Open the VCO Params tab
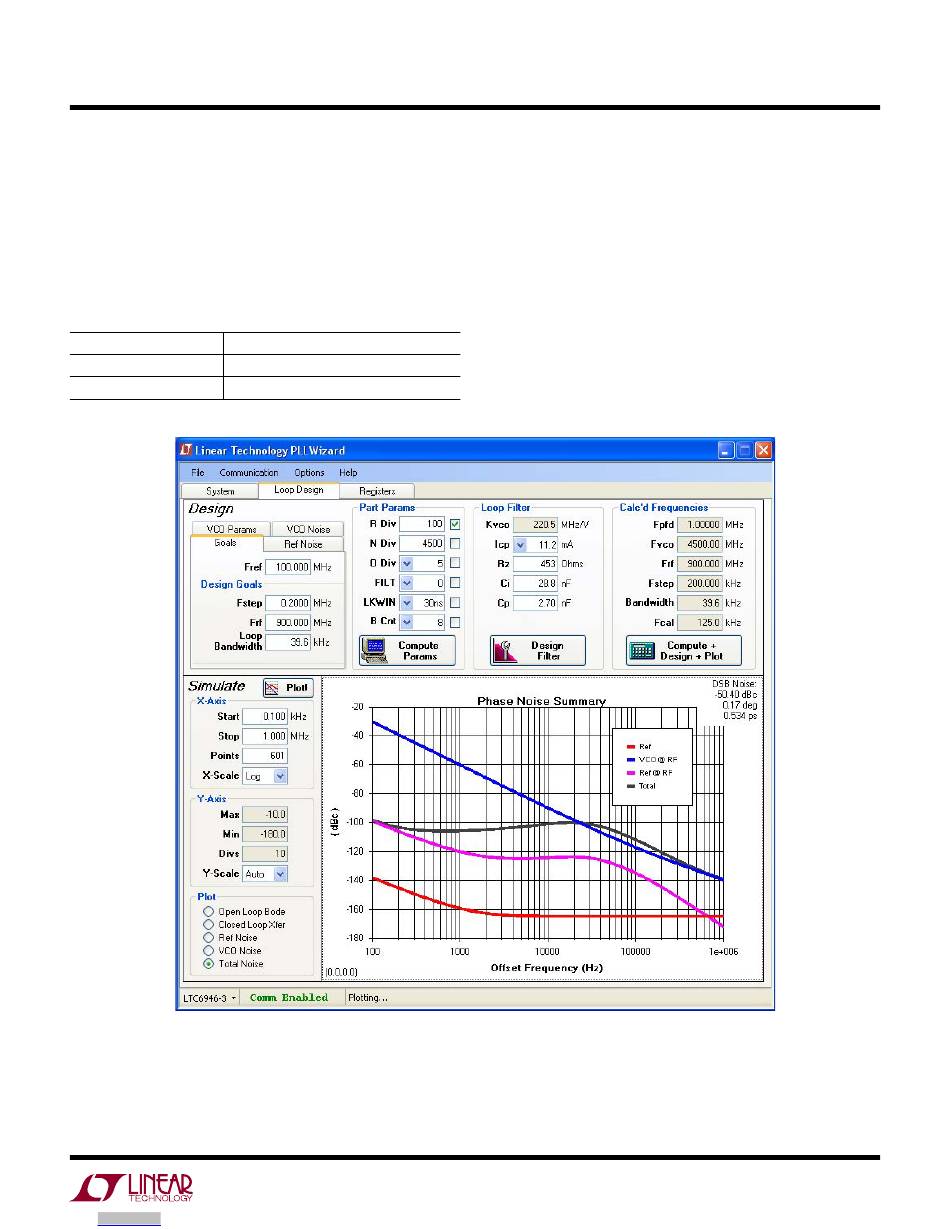 point(231,530)
